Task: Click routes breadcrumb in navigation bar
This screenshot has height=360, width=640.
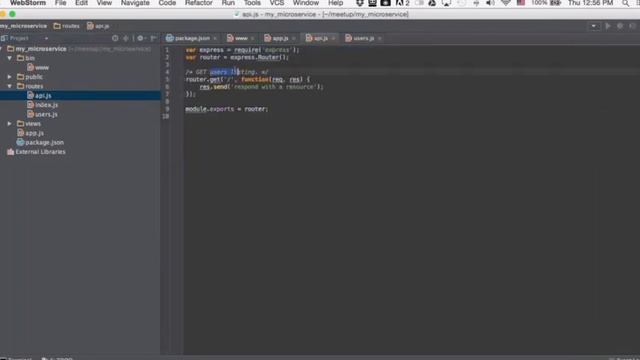Action: [x=67, y=26]
